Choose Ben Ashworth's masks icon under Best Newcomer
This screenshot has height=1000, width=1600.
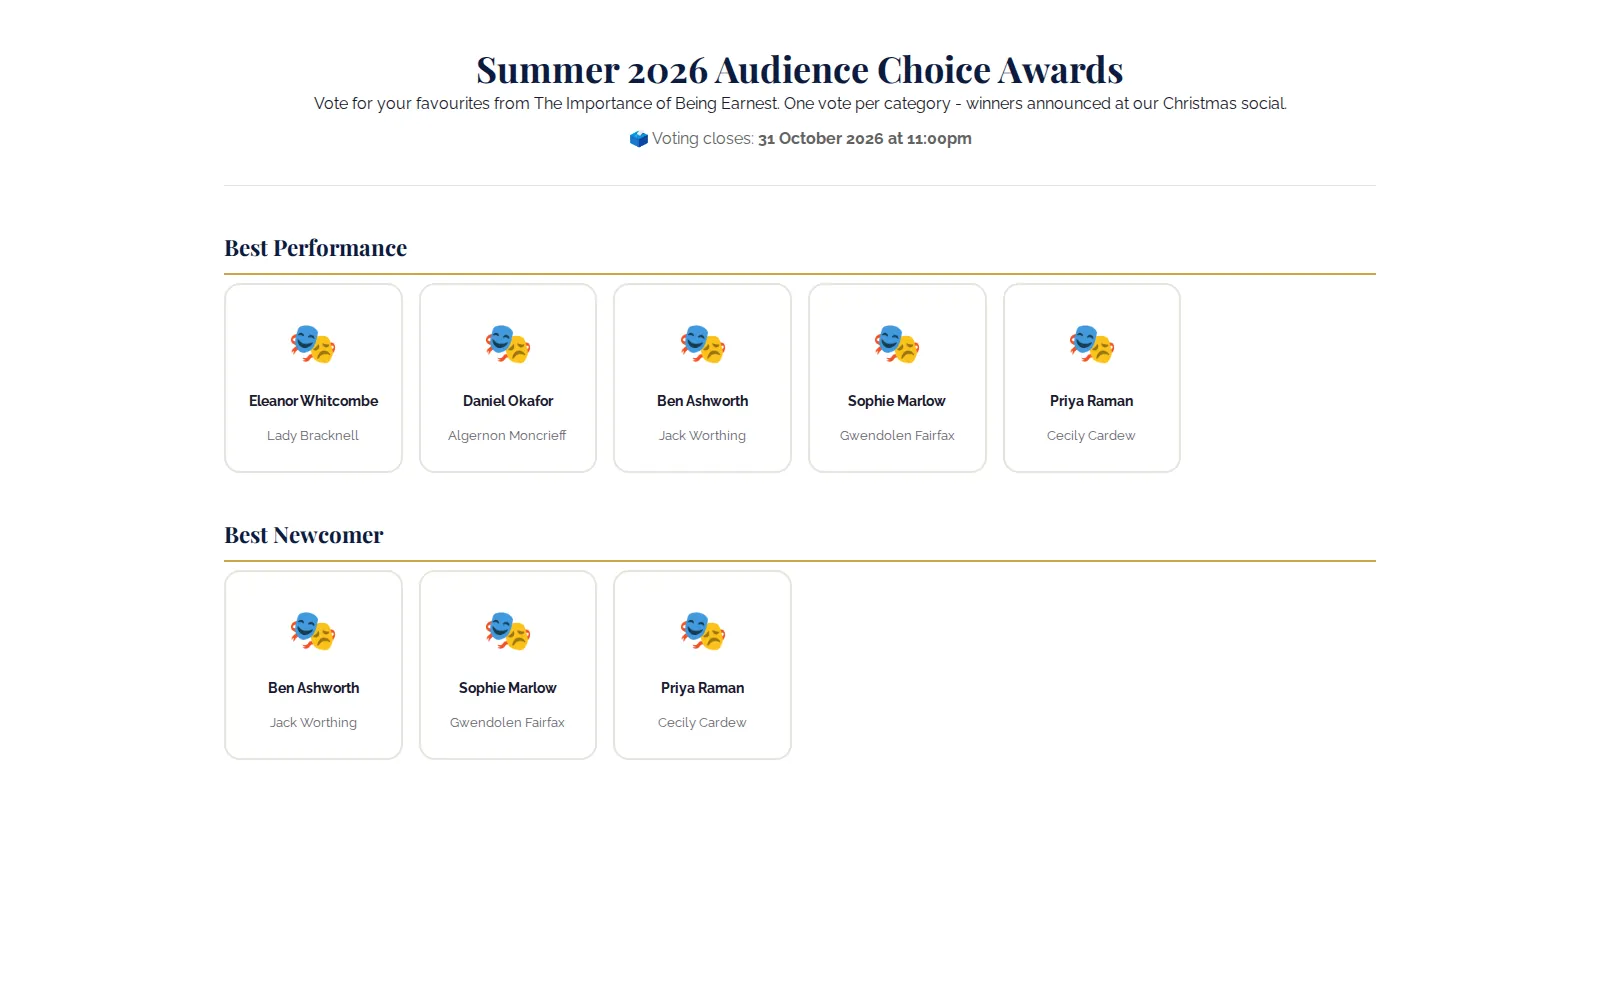313,631
